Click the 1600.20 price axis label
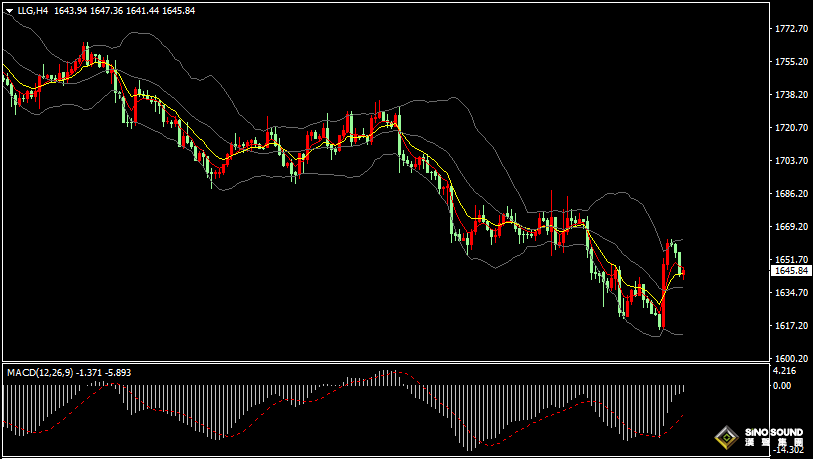The width and height of the screenshot is (813, 459). 791,358
